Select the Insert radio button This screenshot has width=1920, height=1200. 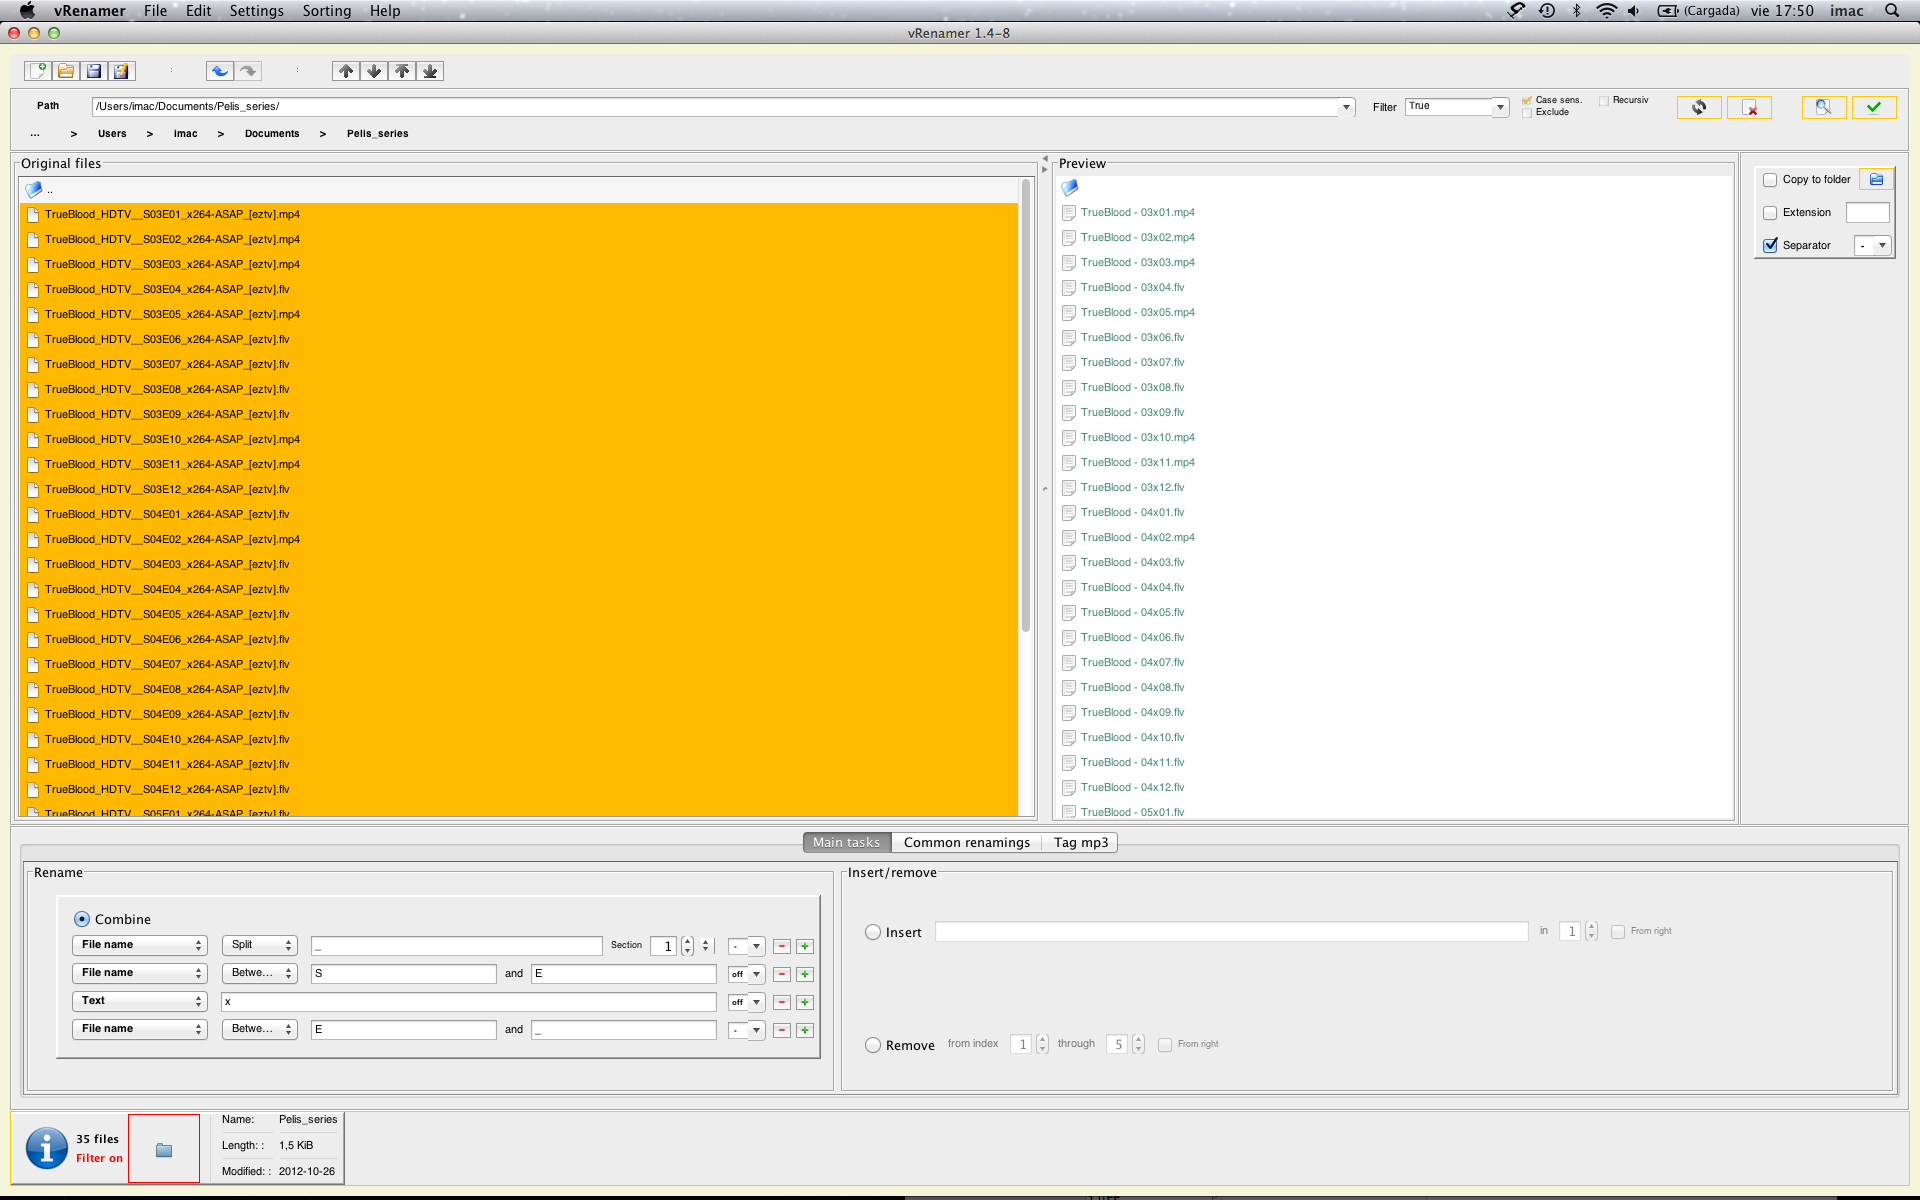tap(873, 932)
